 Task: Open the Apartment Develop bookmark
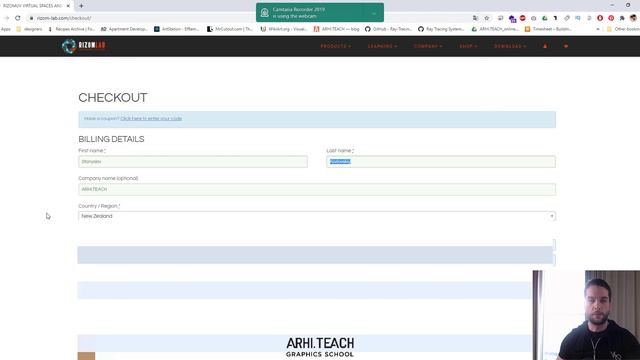124,29
